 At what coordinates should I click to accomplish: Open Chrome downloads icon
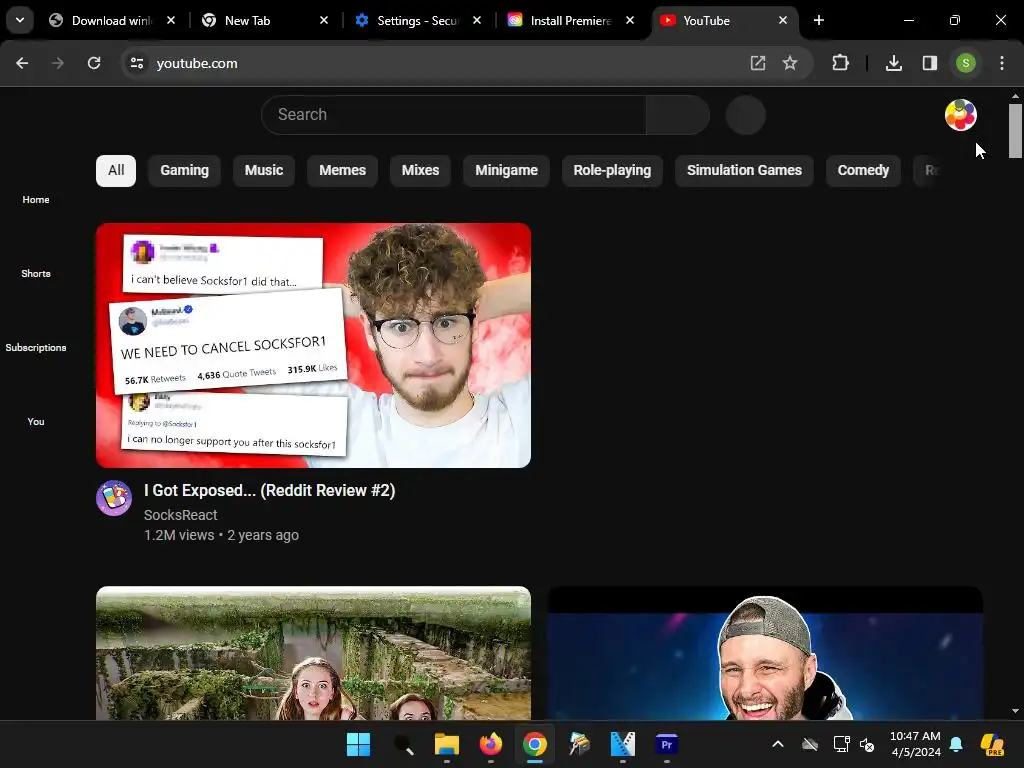tap(893, 63)
